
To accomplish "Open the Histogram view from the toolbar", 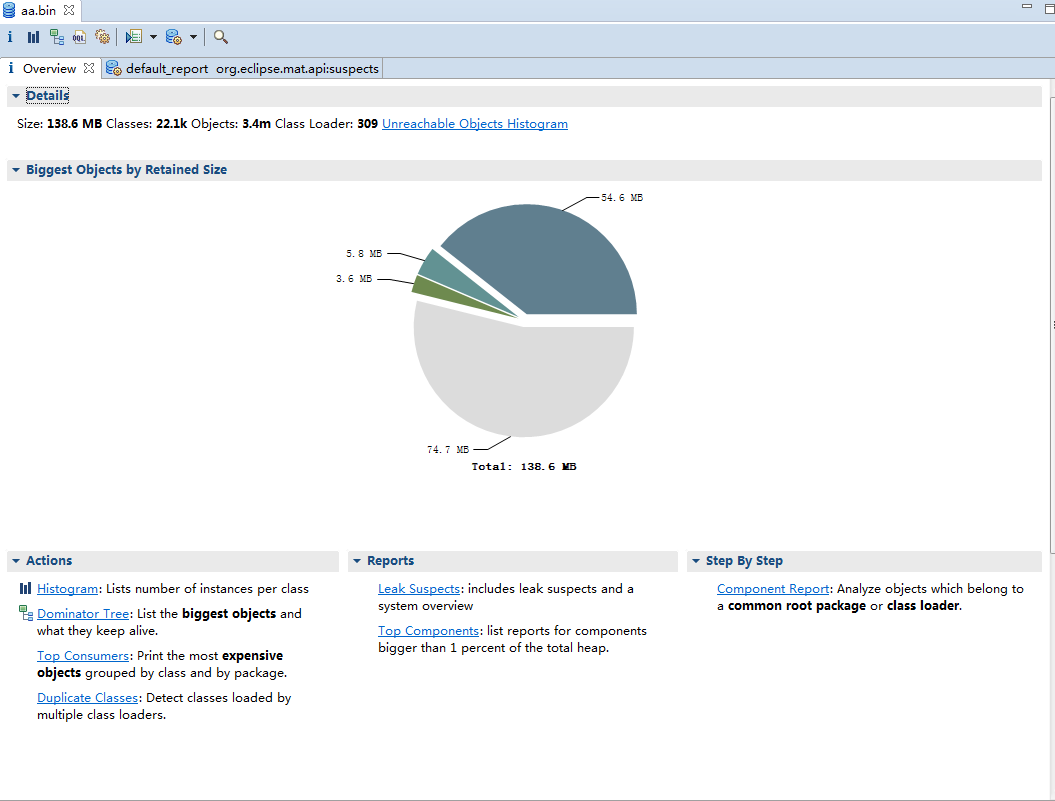I will [x=33, y=37].
